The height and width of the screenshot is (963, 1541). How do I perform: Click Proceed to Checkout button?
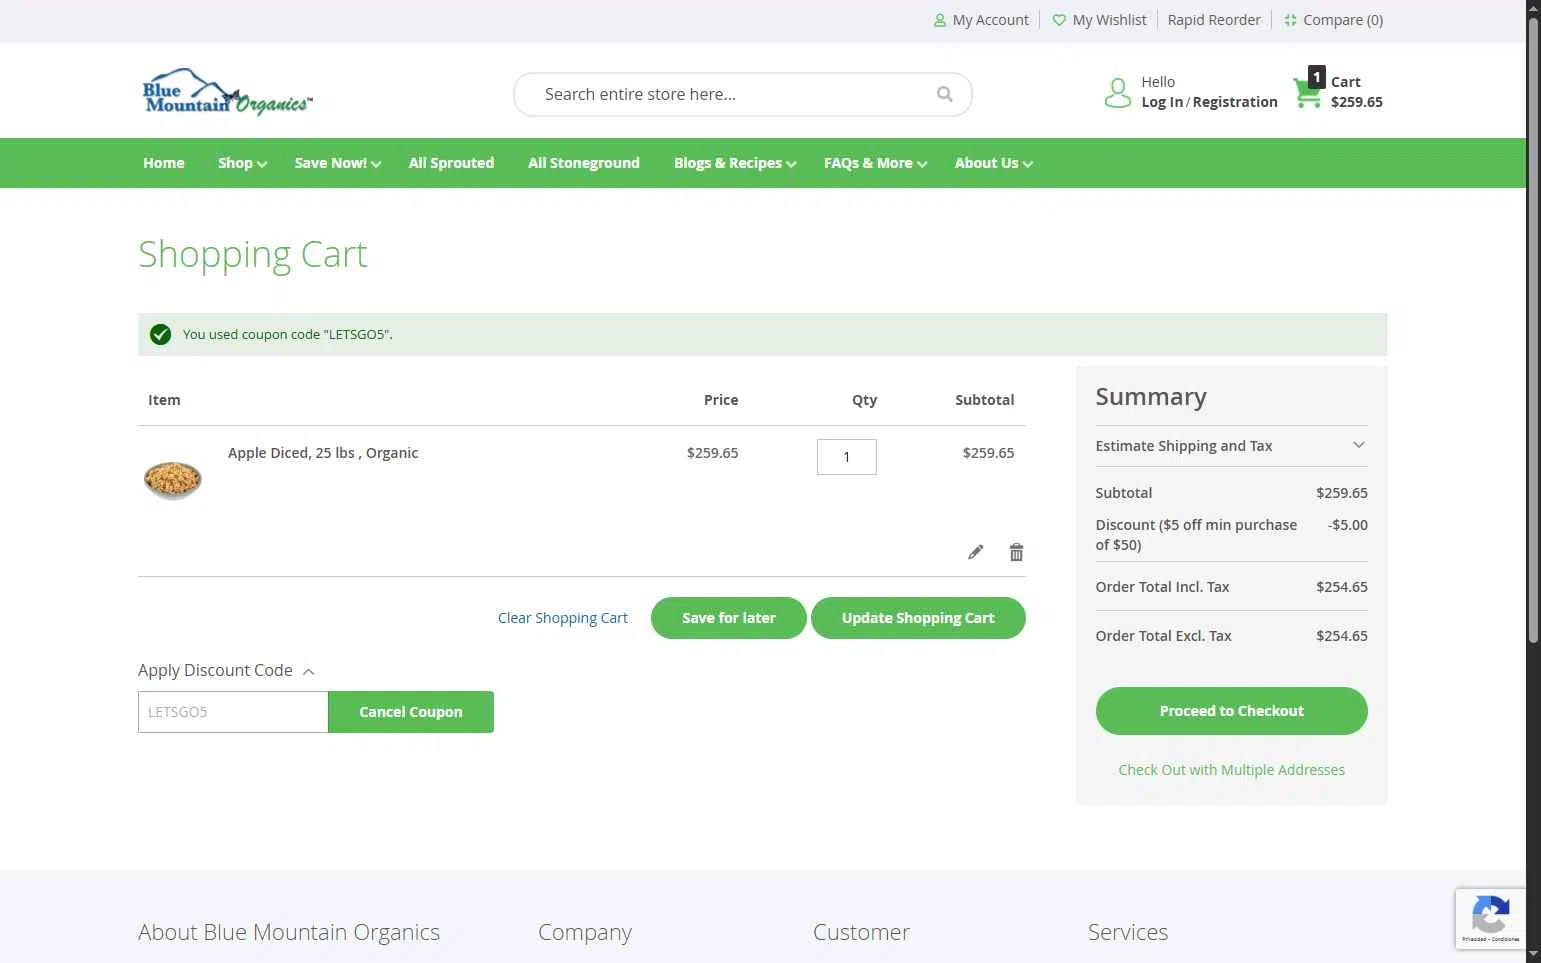1232,711
